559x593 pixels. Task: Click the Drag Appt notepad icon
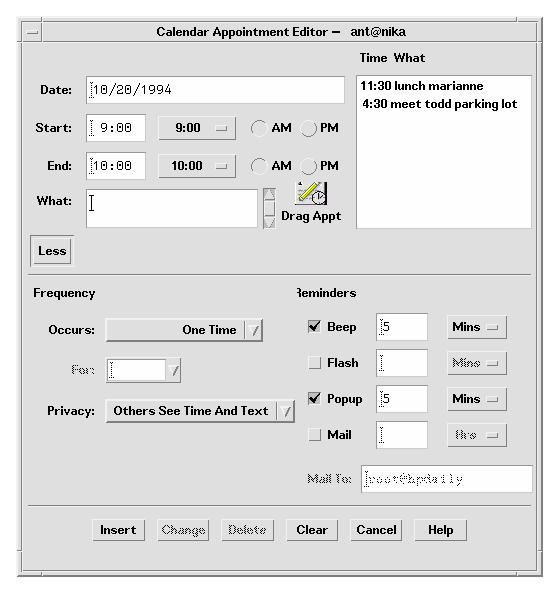tap(311, 193)
